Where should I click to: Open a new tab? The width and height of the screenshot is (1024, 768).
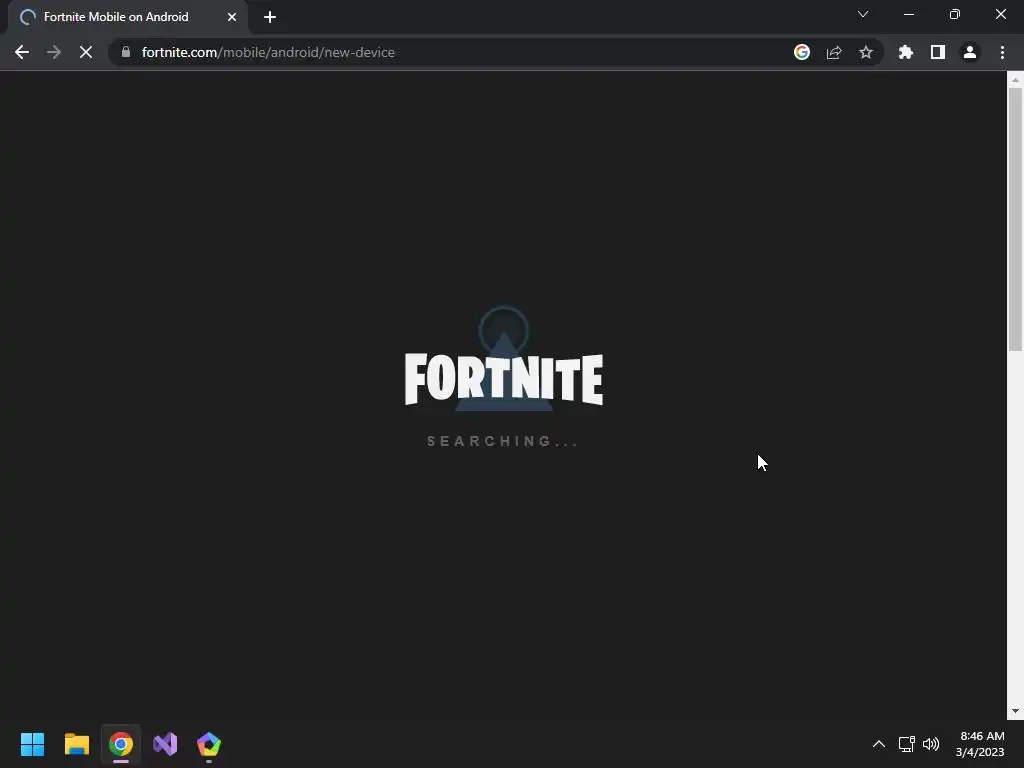pyautogui.click(x=270, y=17)
